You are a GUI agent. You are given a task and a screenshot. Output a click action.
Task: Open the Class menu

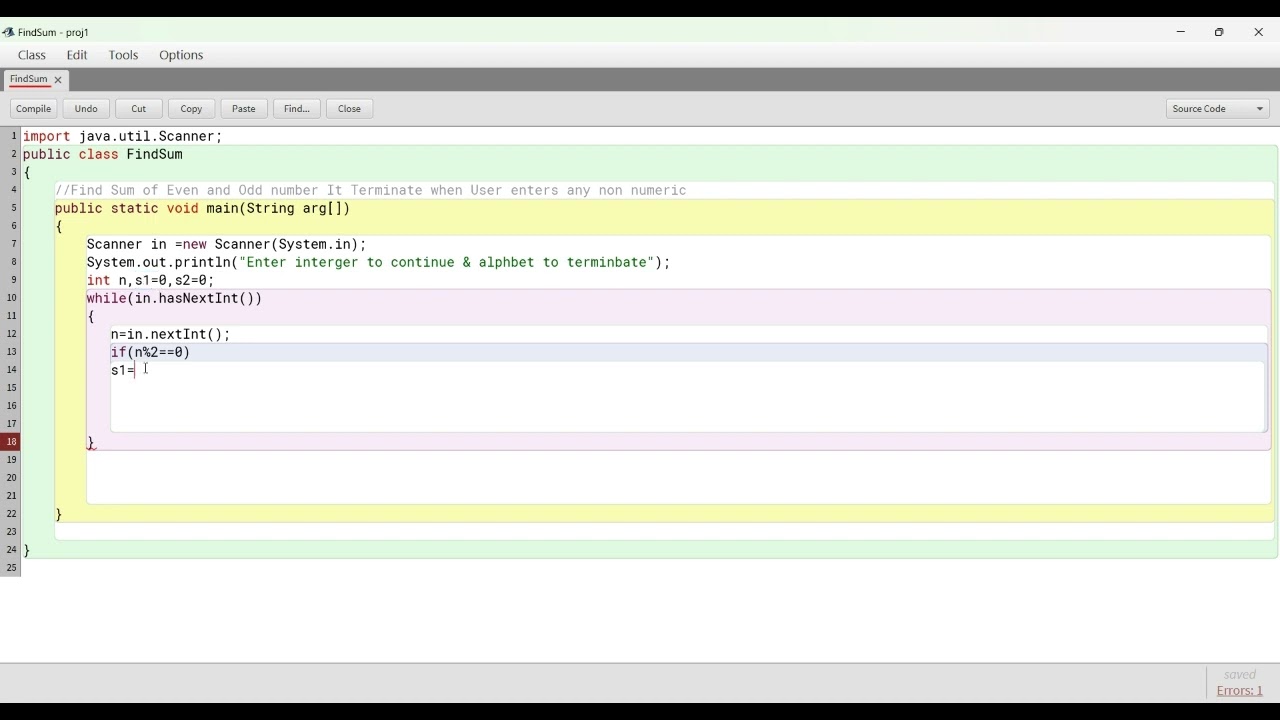pyautogui.click(x=32, y=55)
